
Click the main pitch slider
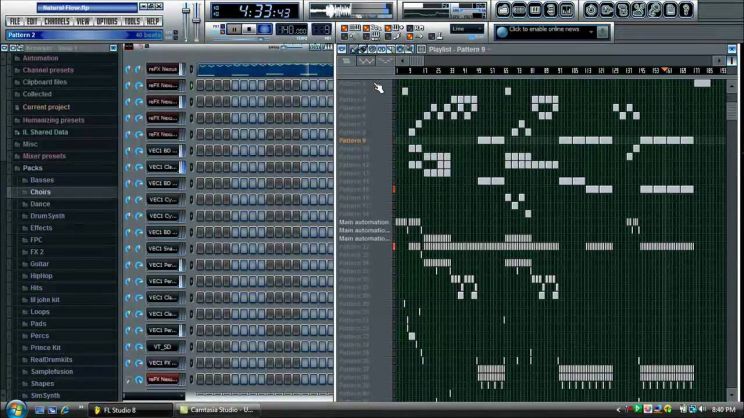click(196, 21)
